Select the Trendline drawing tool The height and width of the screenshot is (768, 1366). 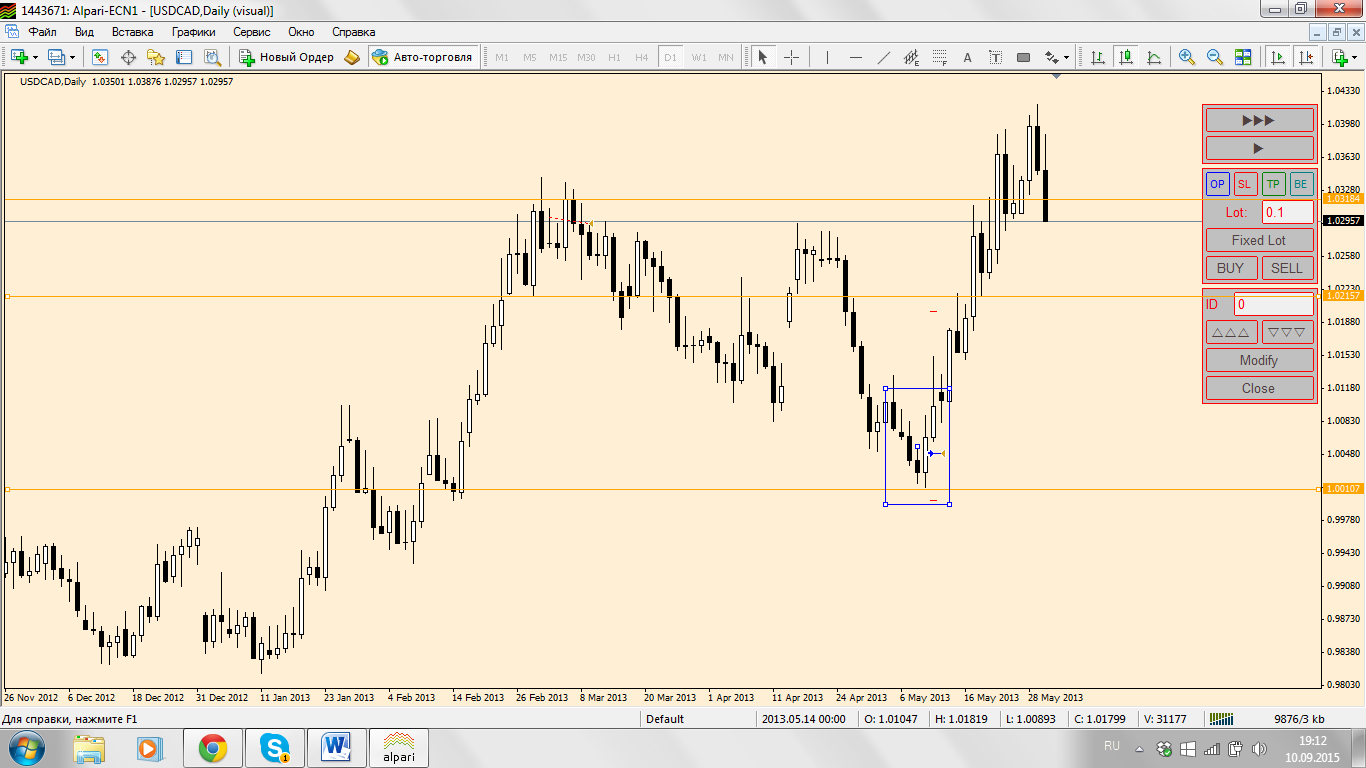click(883, 57)
